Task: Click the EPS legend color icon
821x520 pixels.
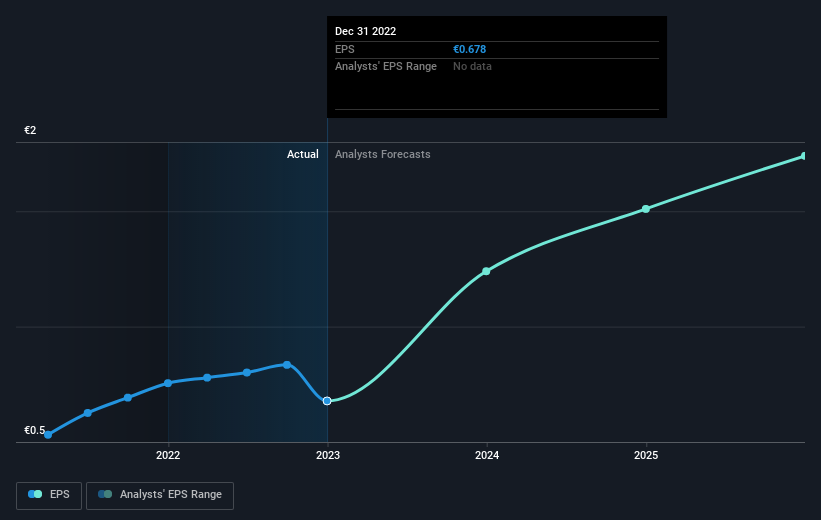Action: (35, 494)
